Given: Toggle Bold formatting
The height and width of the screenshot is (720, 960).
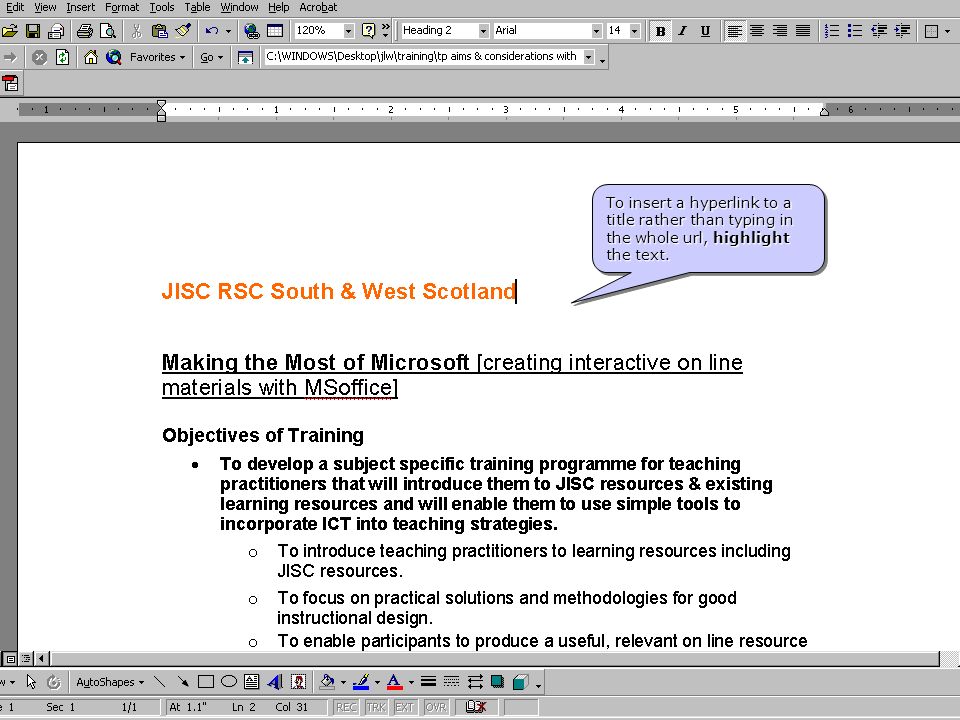Looking at the screenshot, I should pos(660,31).
